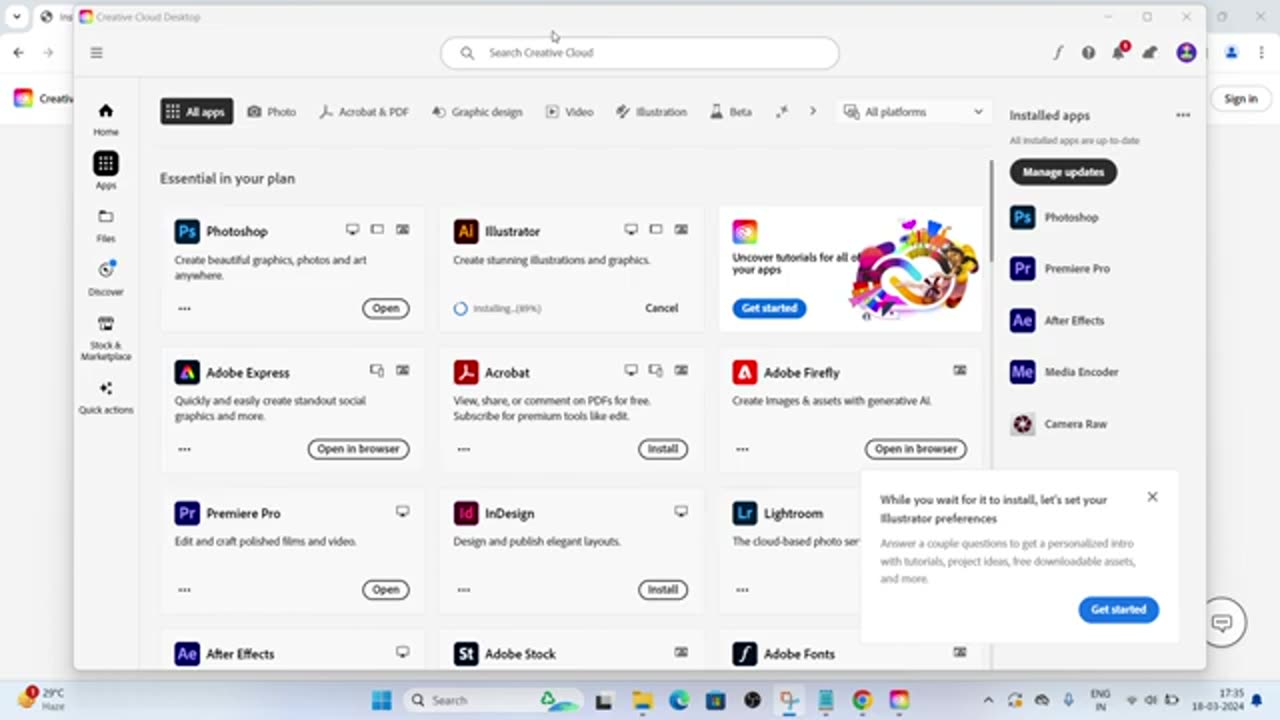This screenshot has width=1280, height=720.
Task: Open Adobe Express in browser
Action: pos(358,449)
